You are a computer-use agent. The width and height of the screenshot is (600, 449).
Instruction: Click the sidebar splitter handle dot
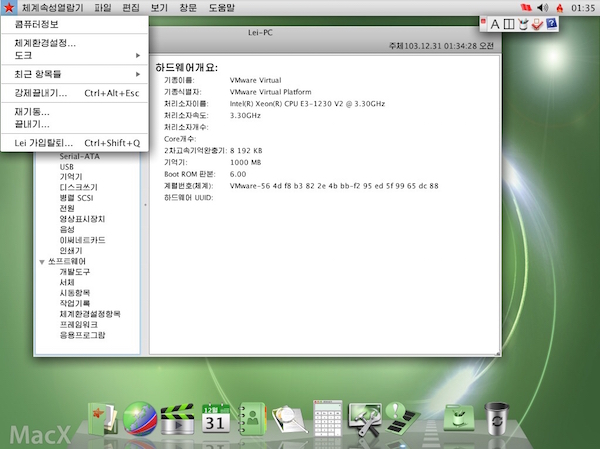(x=145, y=205)
